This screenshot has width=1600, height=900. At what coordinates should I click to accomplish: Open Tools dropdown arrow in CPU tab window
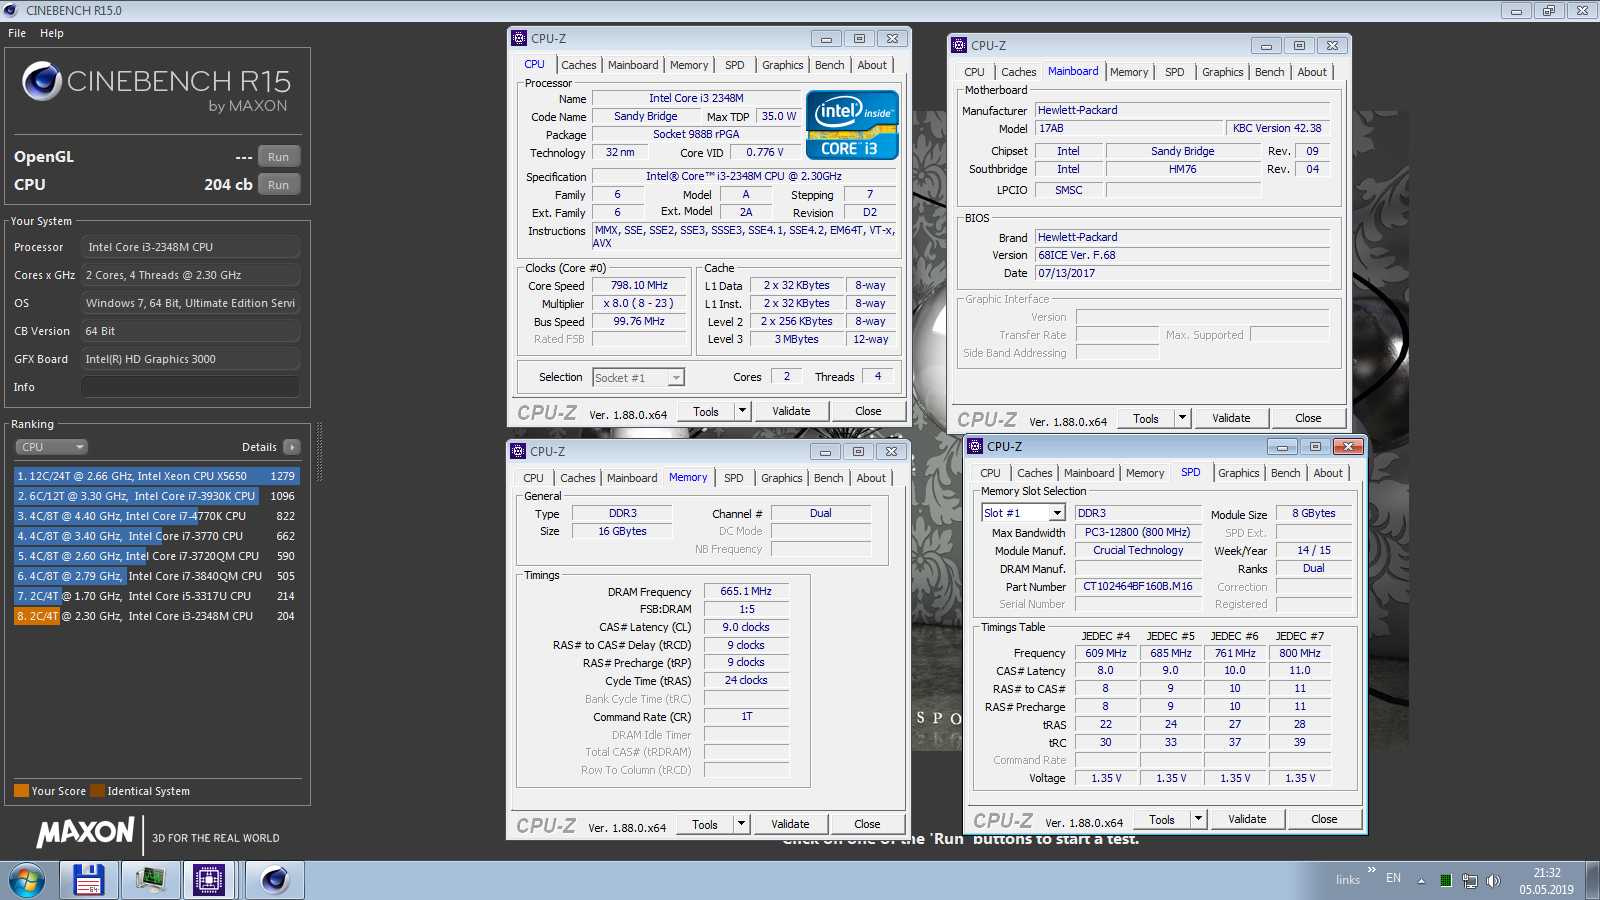tap(742, 411)
